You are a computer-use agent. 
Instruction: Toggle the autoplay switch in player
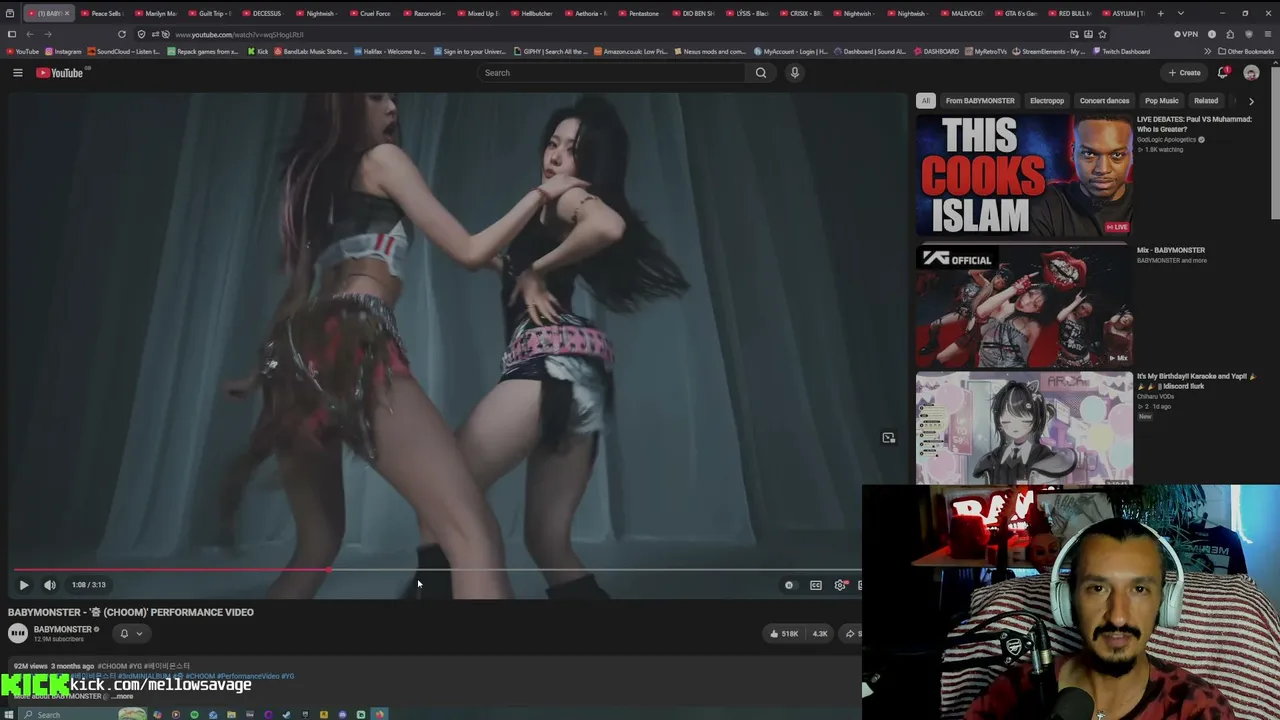(789, 585)
